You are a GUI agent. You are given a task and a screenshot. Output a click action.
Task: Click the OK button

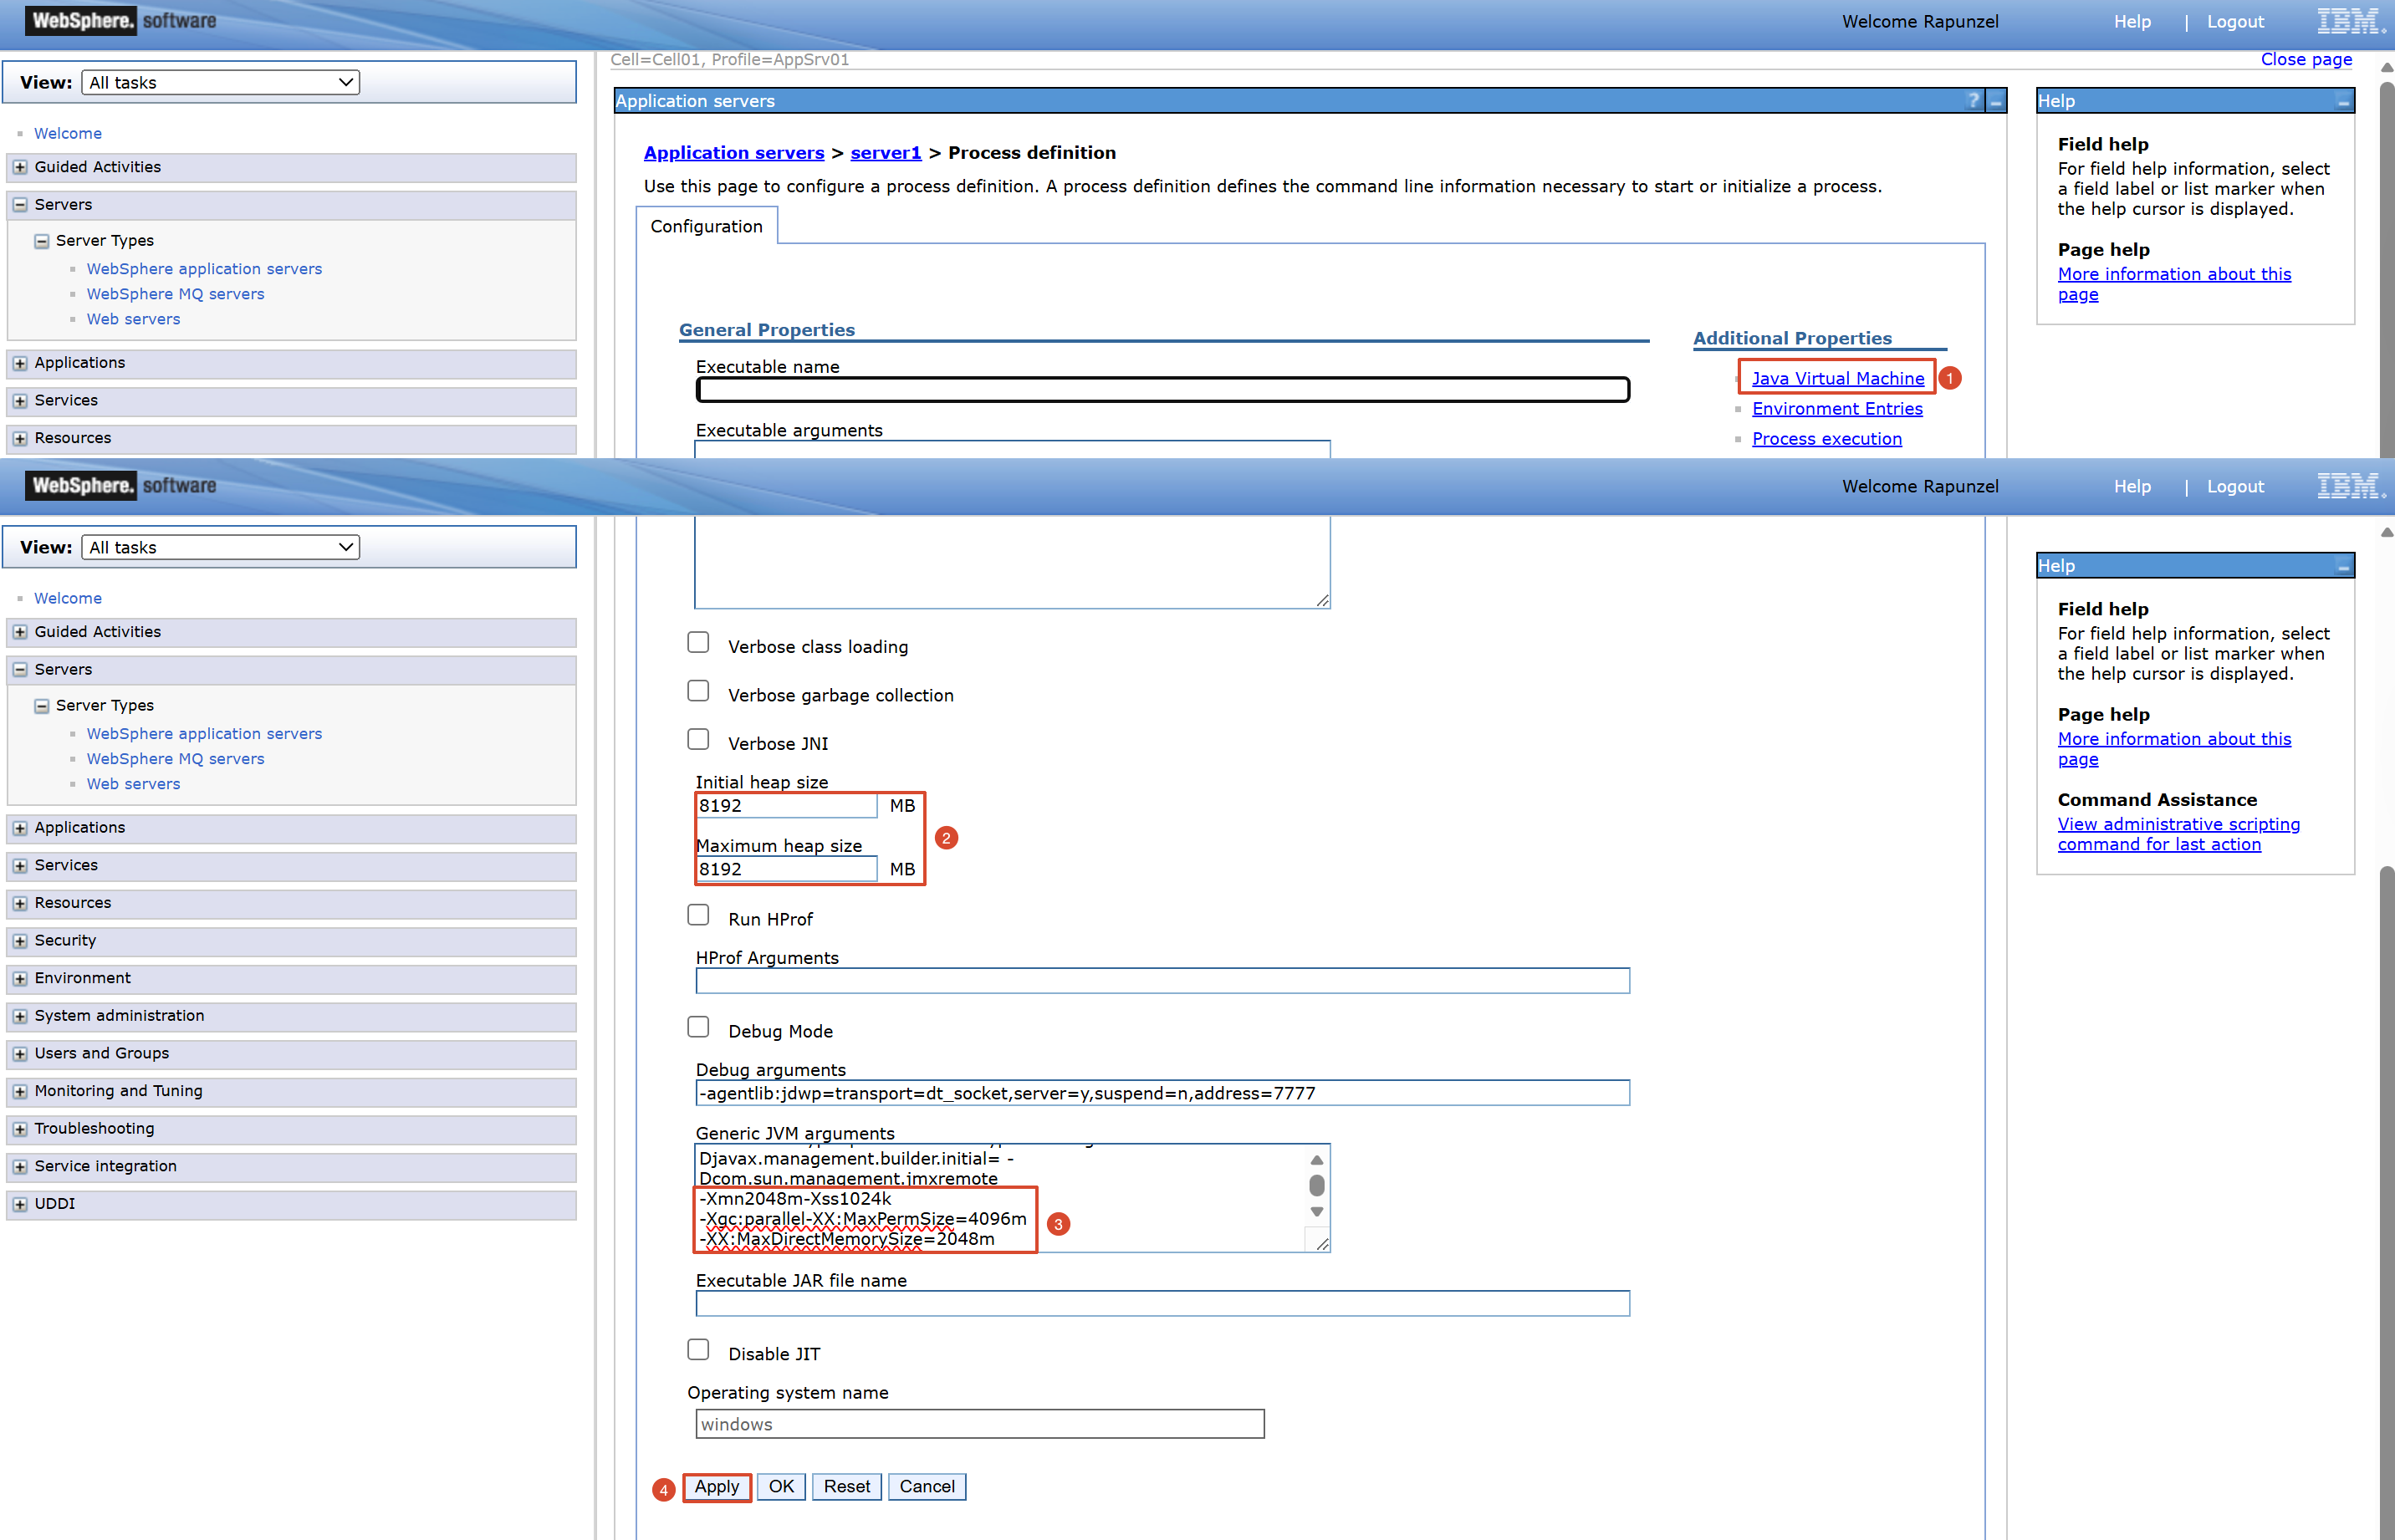point(781,1487)
